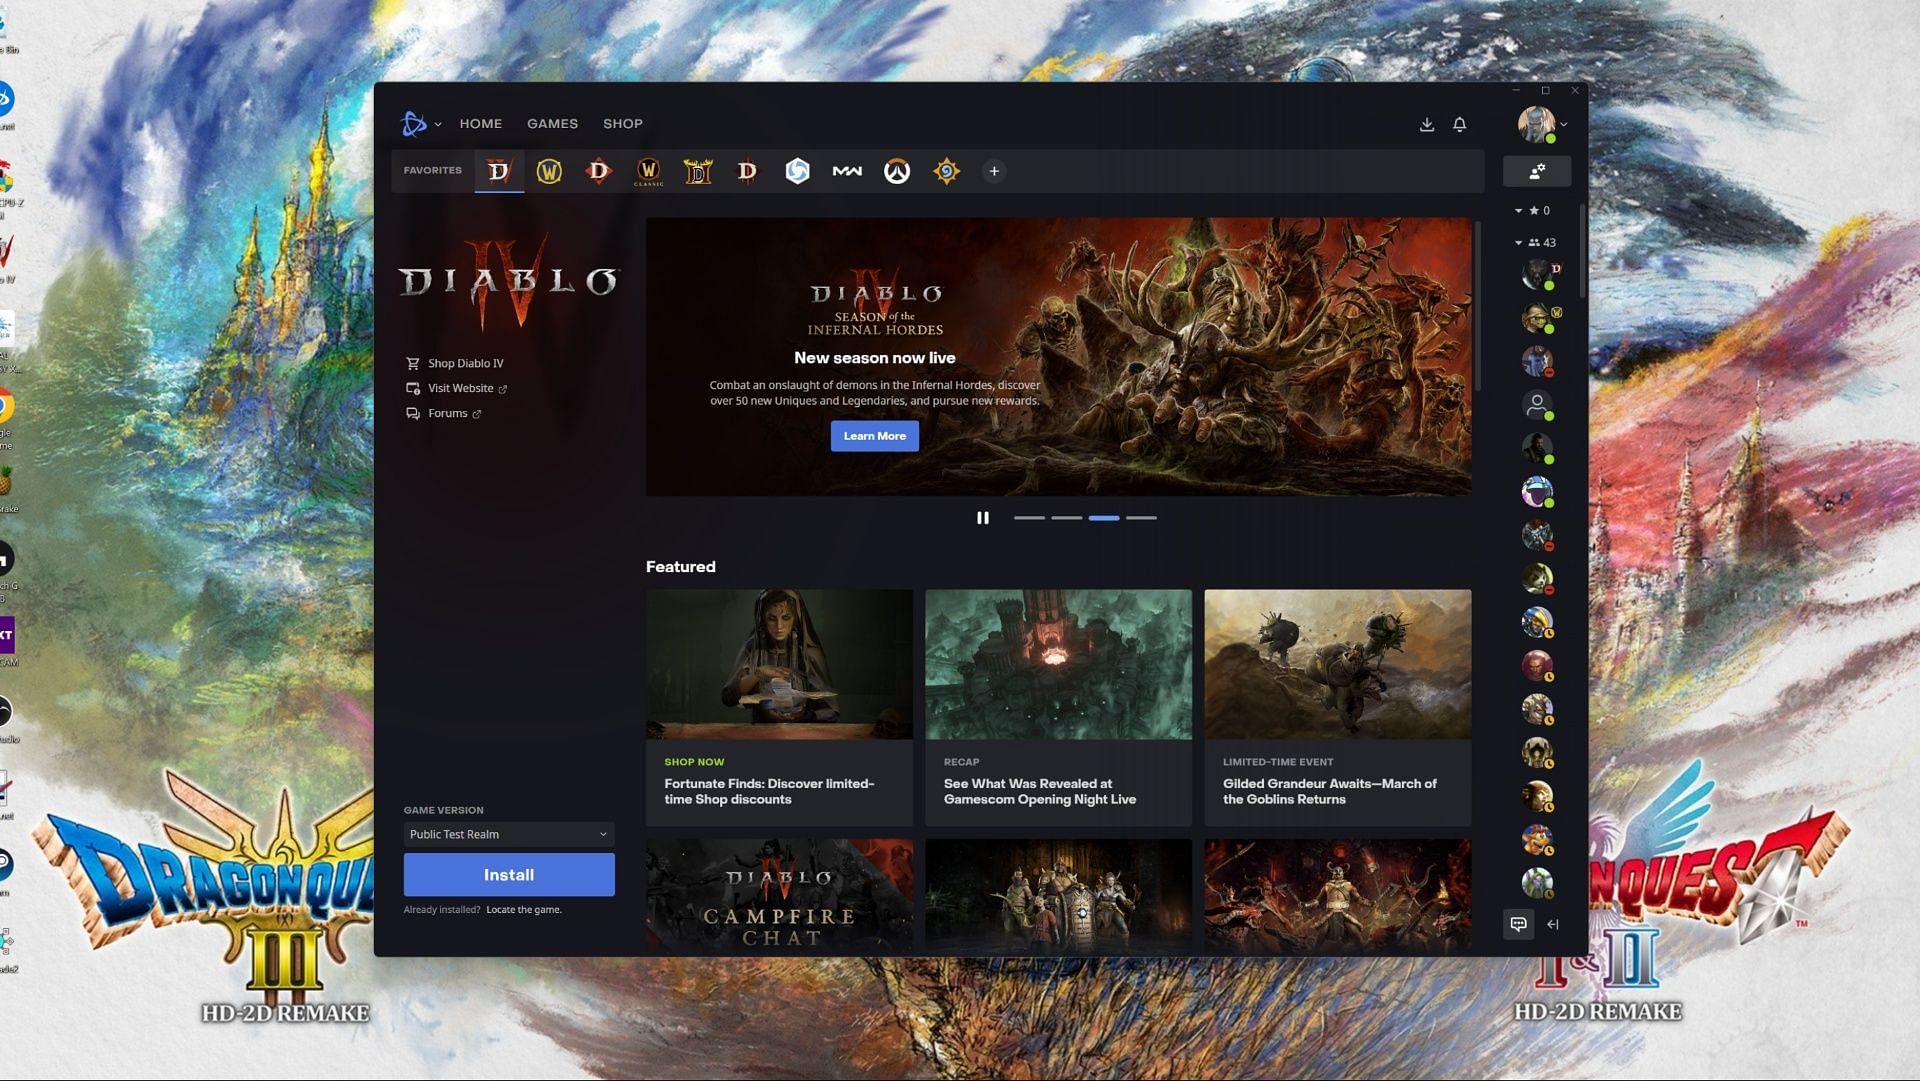Select the World of Warcraft favorite icon

click(x=548, y=171)
